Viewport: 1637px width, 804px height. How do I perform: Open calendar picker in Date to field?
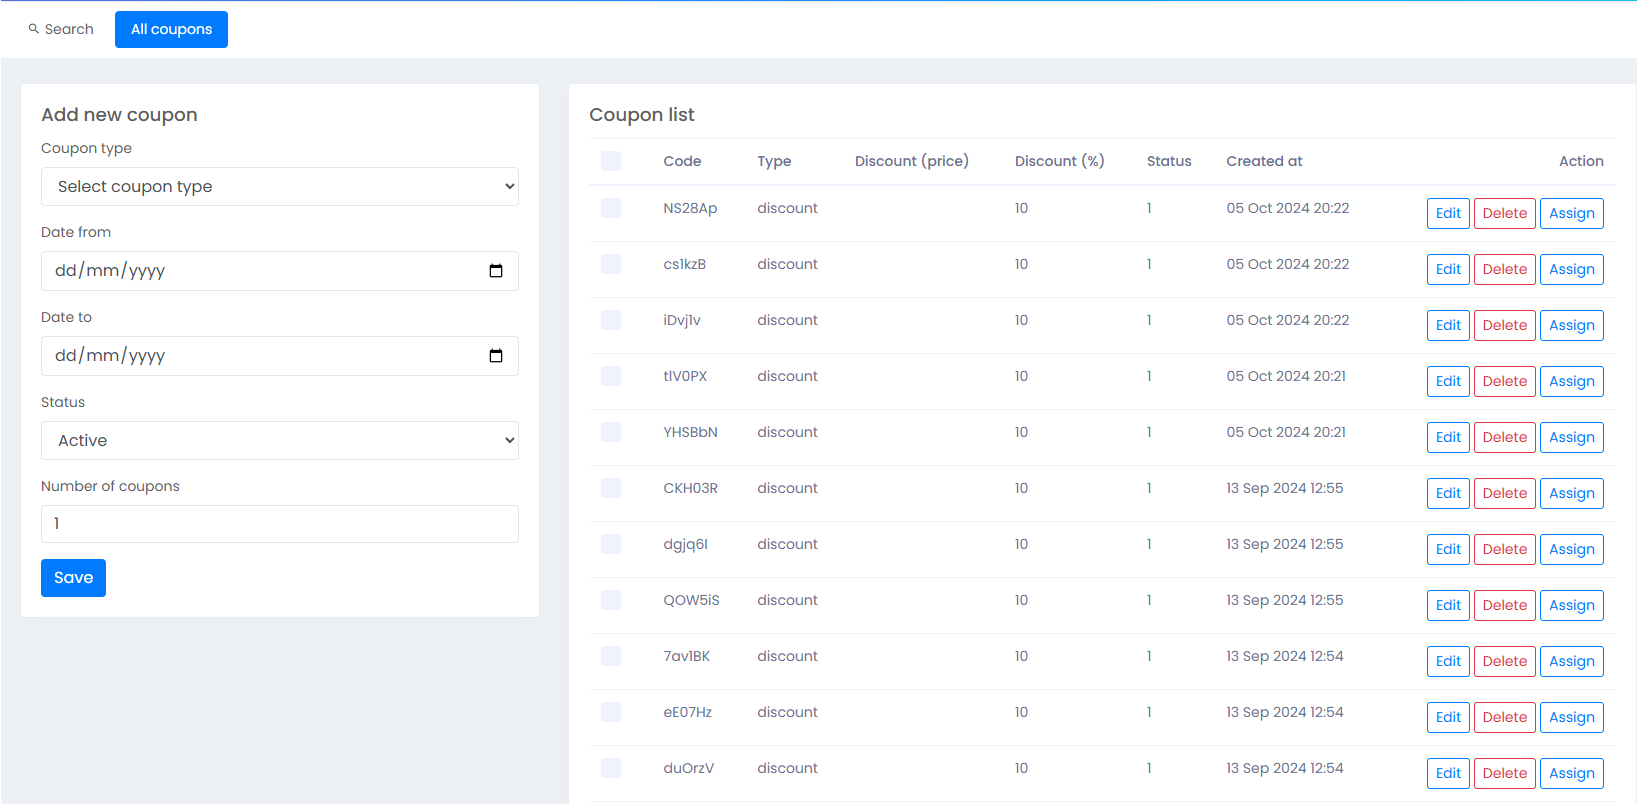tap(495, 356)
